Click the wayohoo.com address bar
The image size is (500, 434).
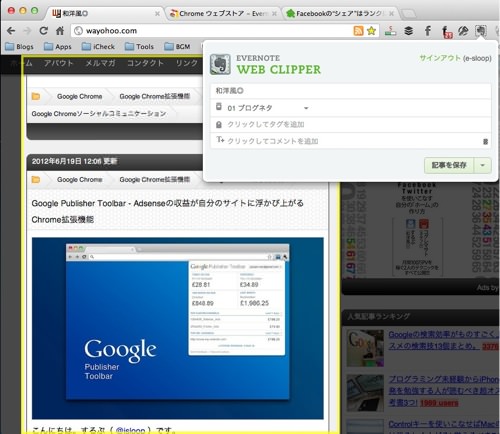point(213,31)
